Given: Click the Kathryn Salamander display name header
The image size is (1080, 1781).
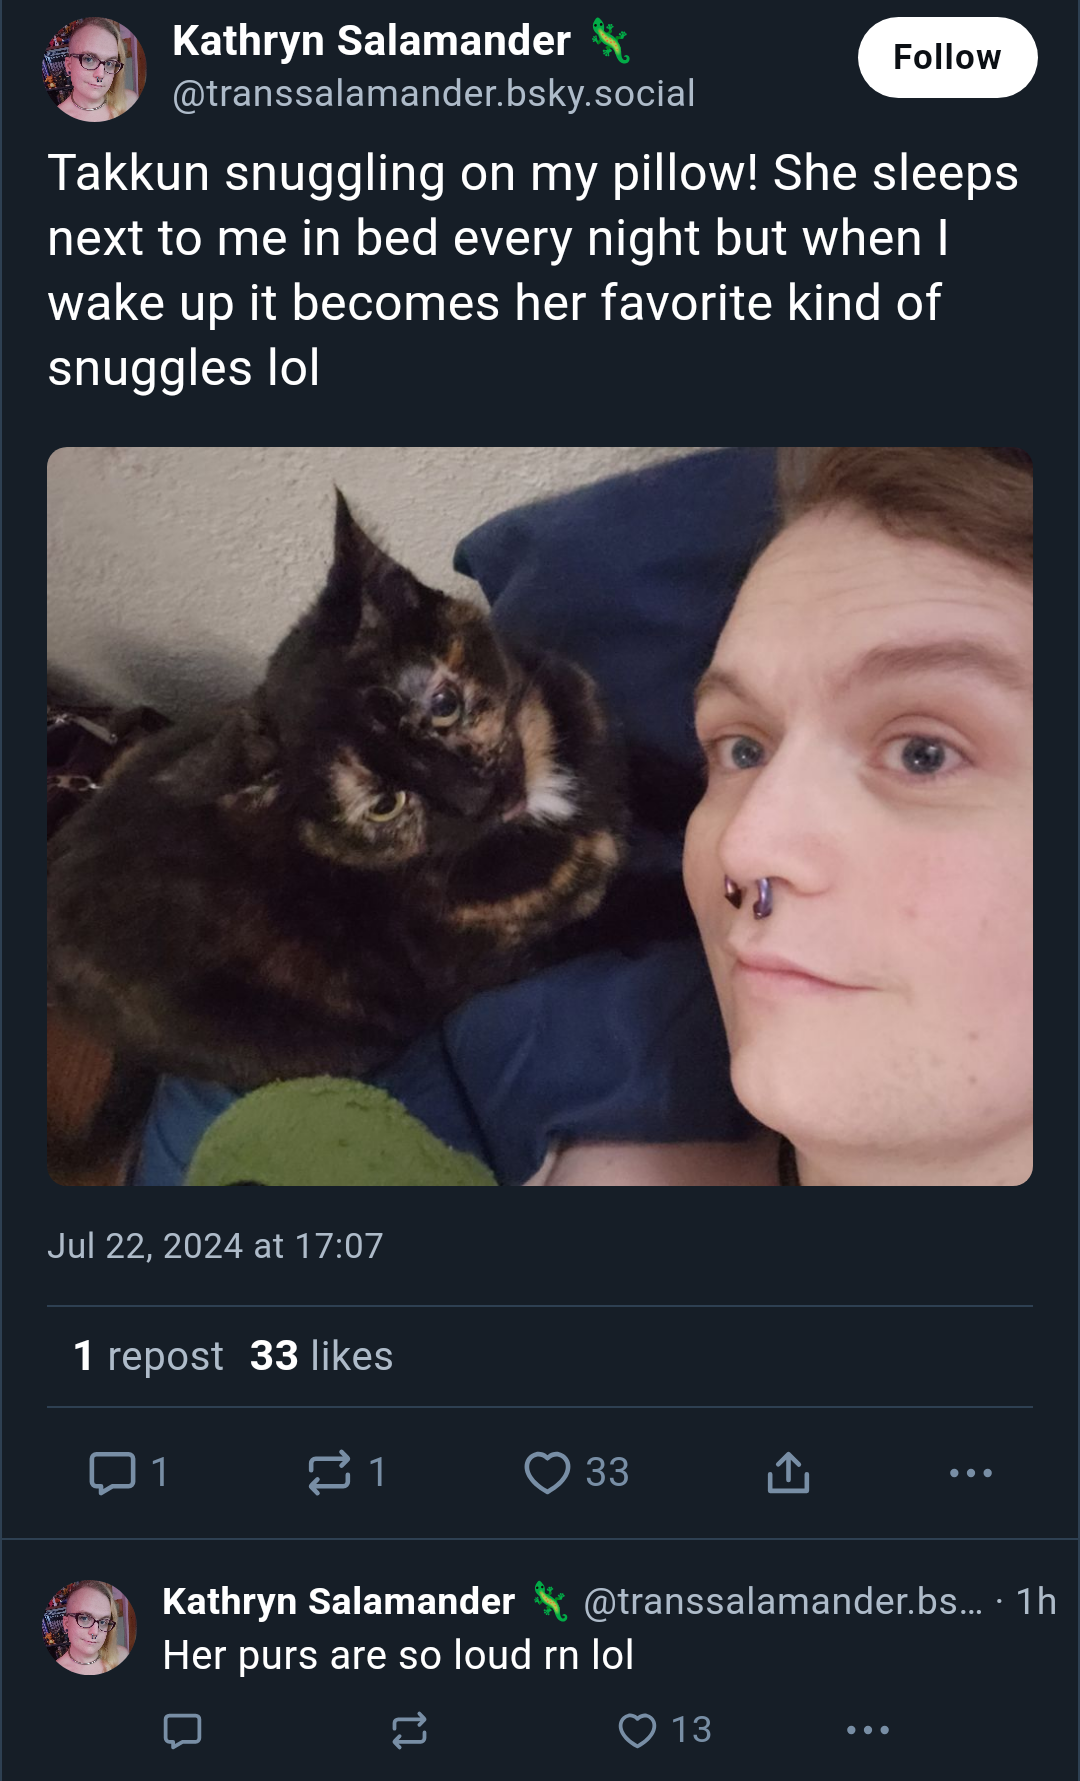Looking at the screenshot, I should (x=371, y=41).
